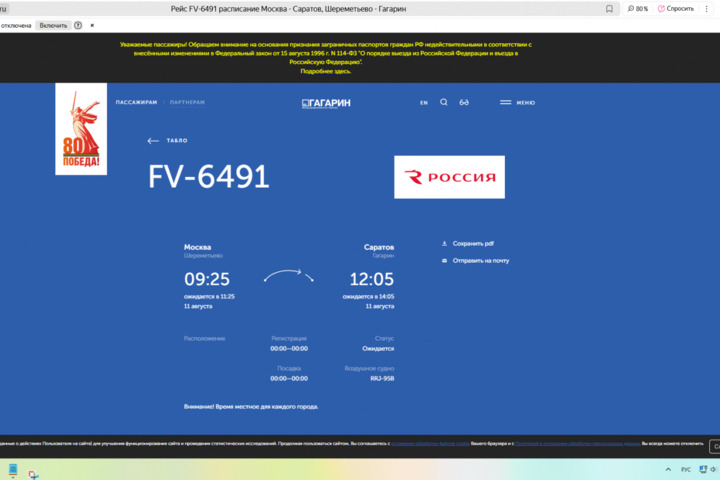Click the local time warning note
The height and width of the screenshot is (480, 720).
(251, 407)
